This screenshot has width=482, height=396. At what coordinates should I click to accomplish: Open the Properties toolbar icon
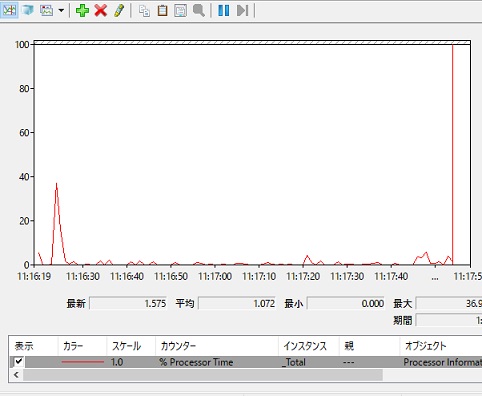(180, 10)
